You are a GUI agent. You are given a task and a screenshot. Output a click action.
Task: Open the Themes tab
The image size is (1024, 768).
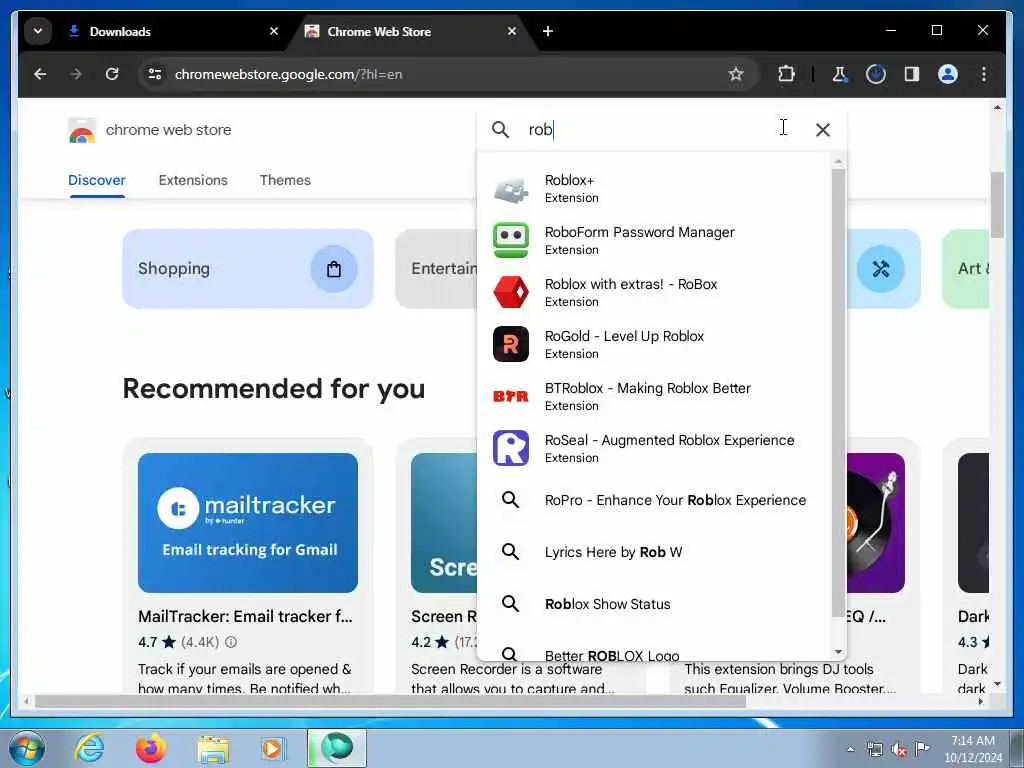(x=285, y=180)
